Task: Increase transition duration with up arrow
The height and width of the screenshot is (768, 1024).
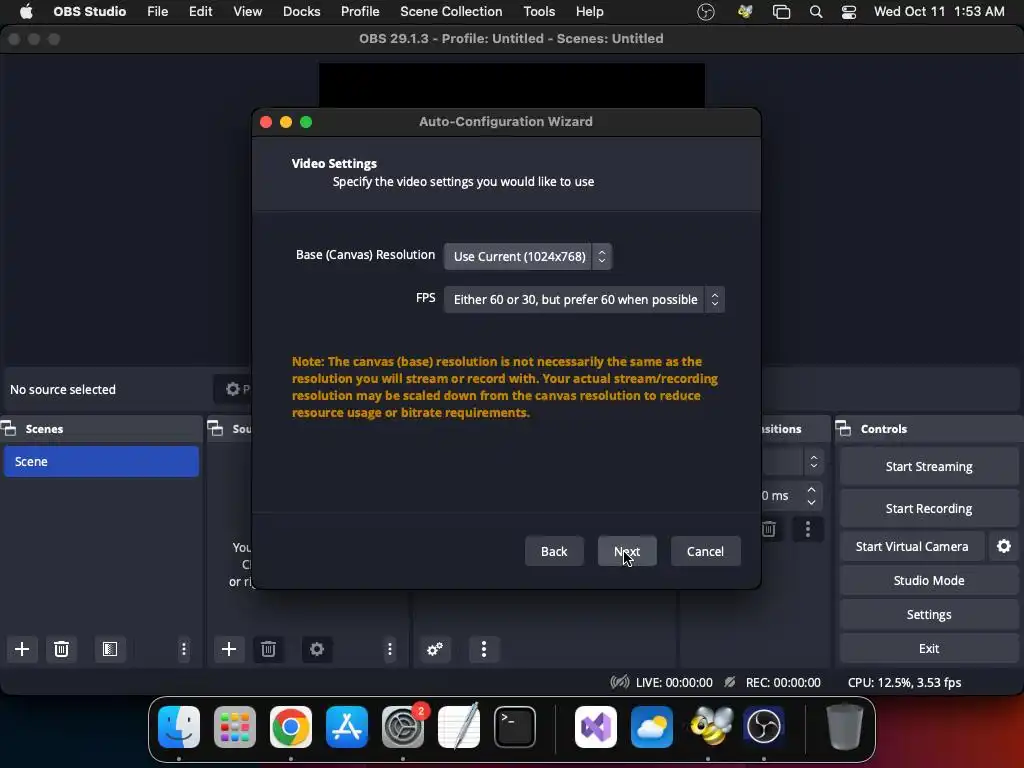Action: click(x=811, y=489)
